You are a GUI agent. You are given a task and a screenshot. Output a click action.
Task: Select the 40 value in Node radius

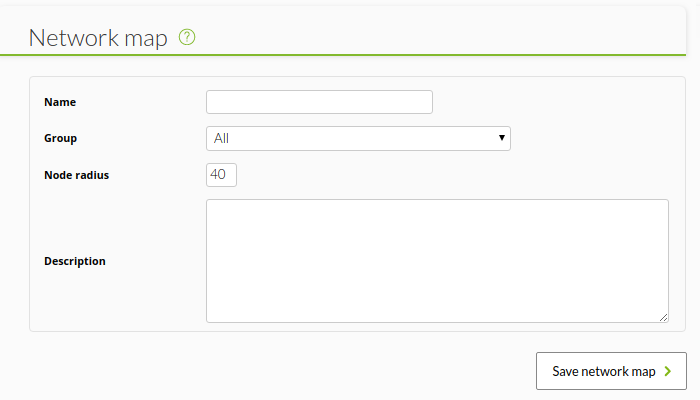coord(218,174)
